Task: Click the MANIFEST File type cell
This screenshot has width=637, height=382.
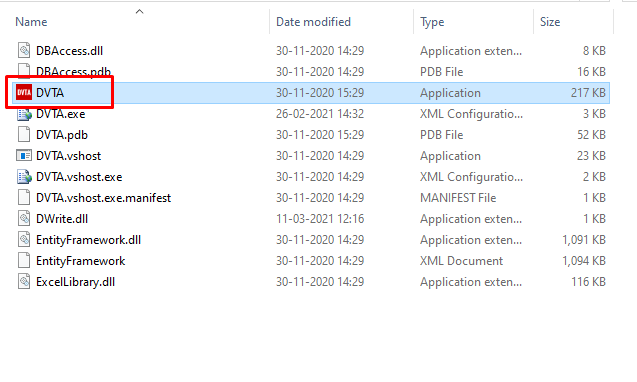Action: coord(458,198)
